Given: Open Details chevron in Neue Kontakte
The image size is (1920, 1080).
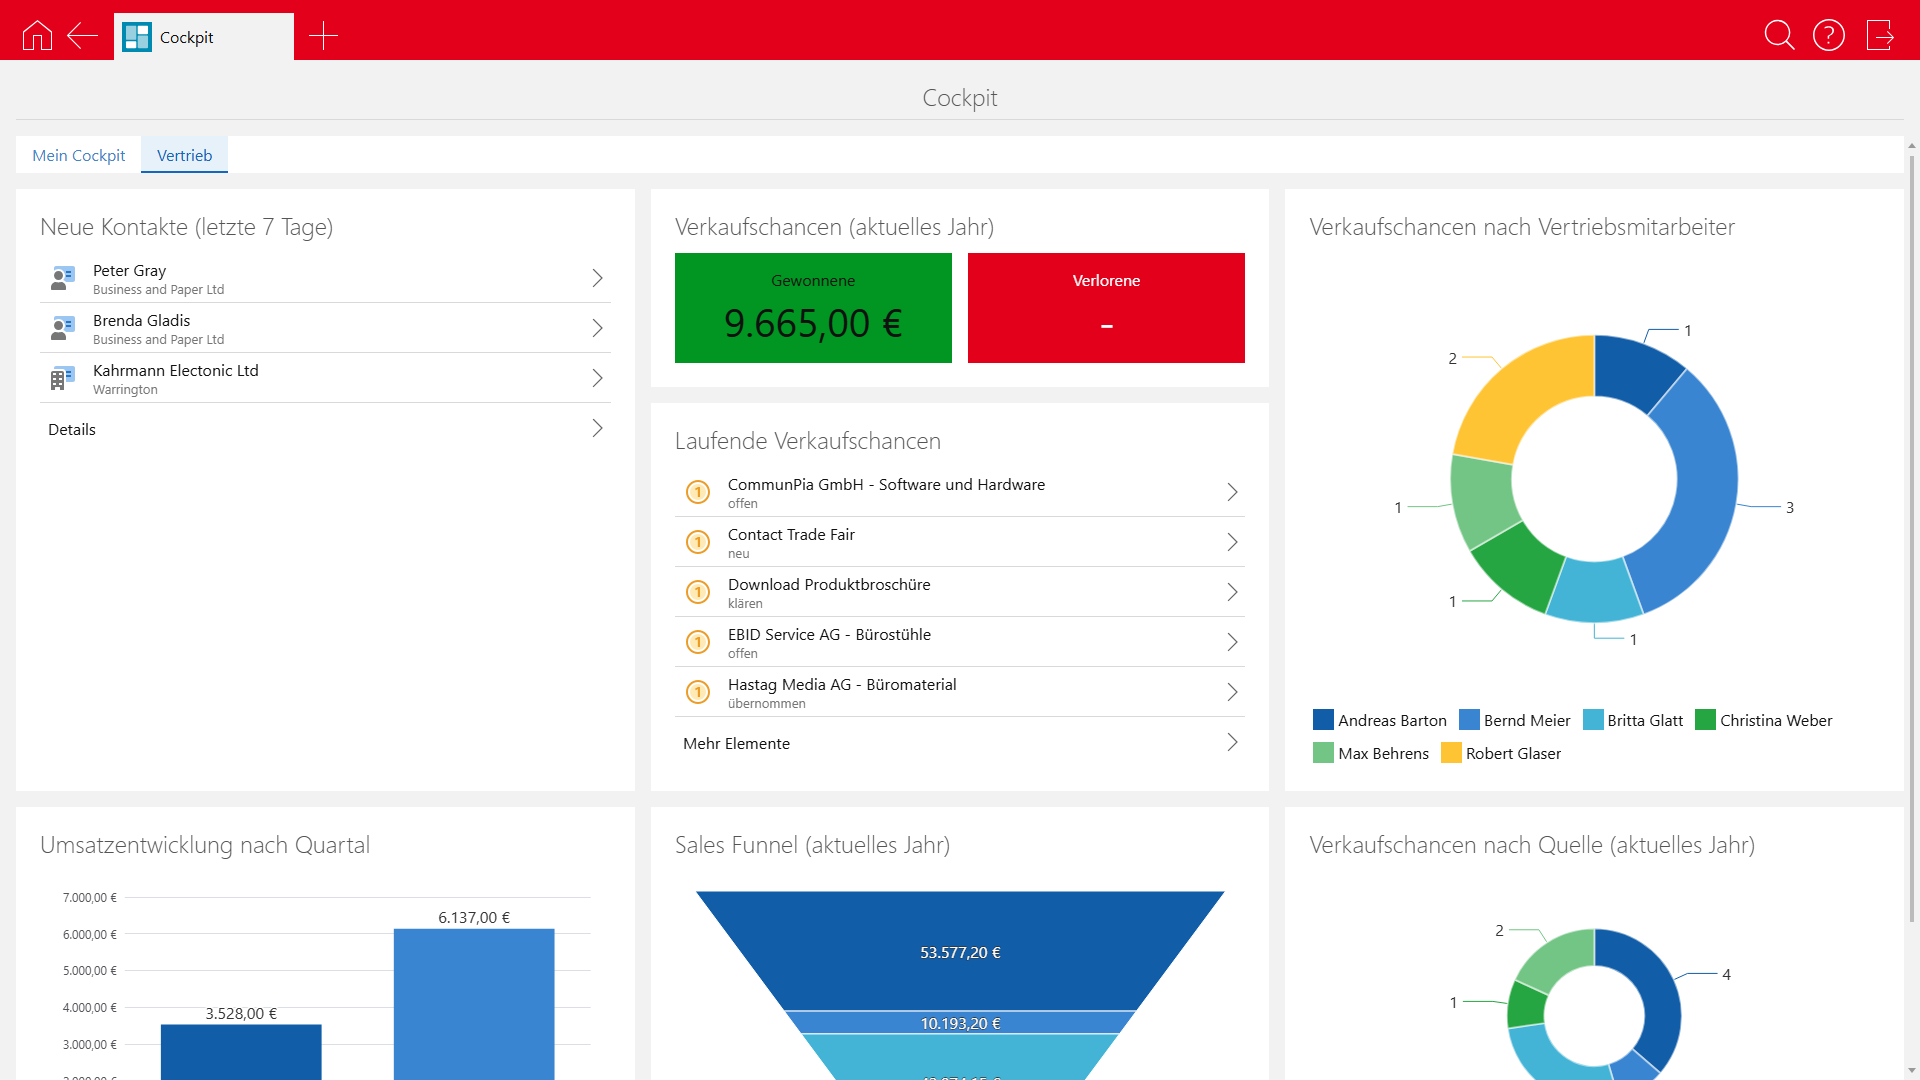Looking at the screenshot, I should click(x=597, y=428).
